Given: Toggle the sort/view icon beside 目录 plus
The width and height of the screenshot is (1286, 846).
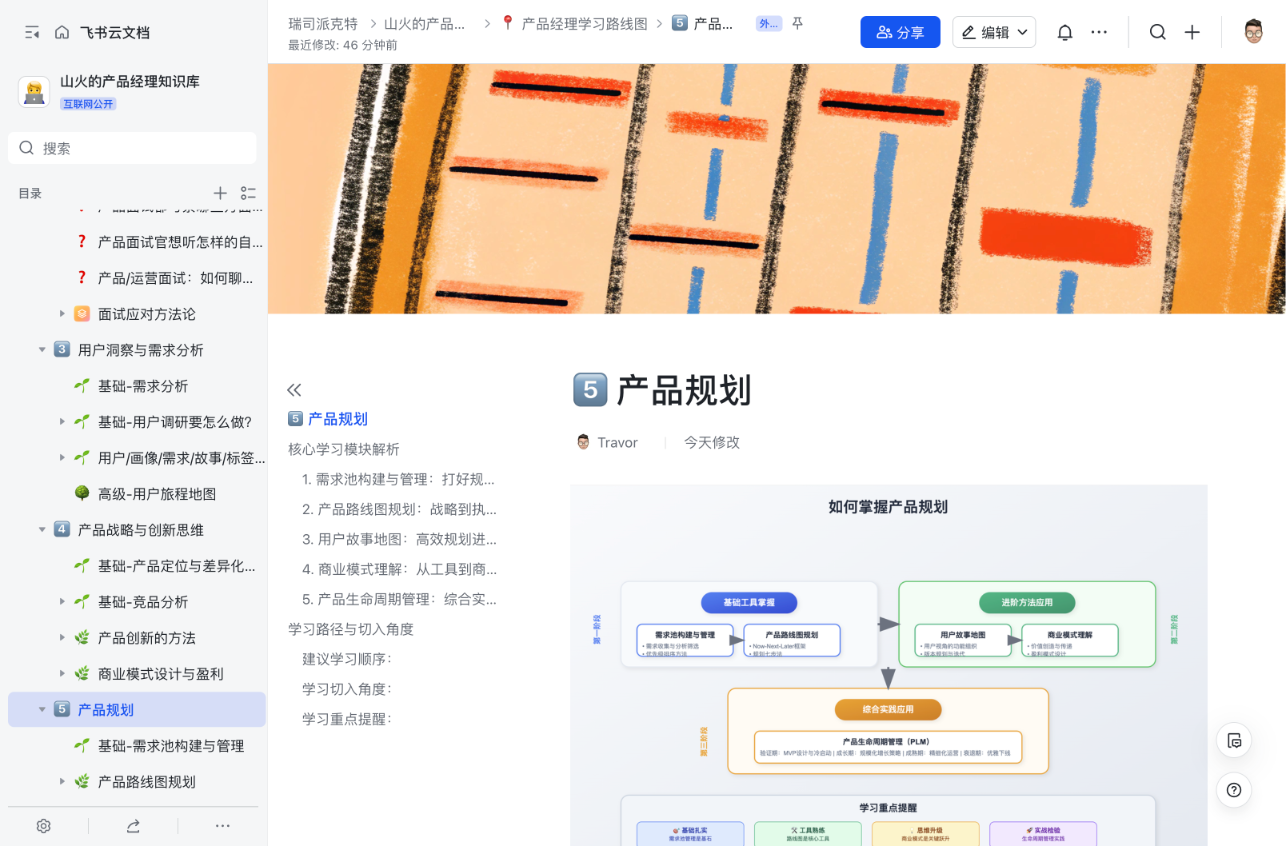Looking at the screenshot, I should point(248,192).
